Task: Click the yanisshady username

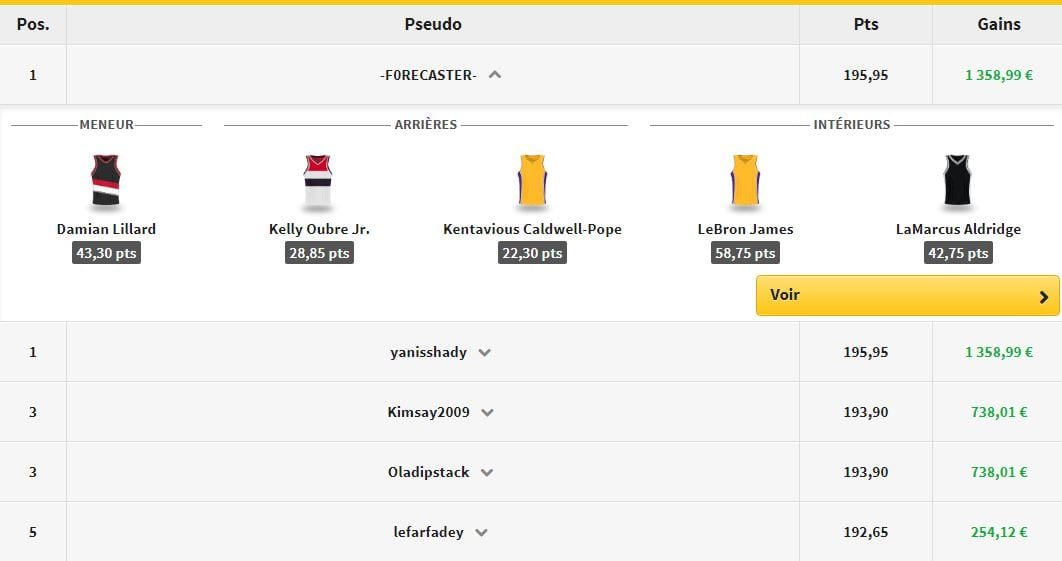Action: coord(428,352)
